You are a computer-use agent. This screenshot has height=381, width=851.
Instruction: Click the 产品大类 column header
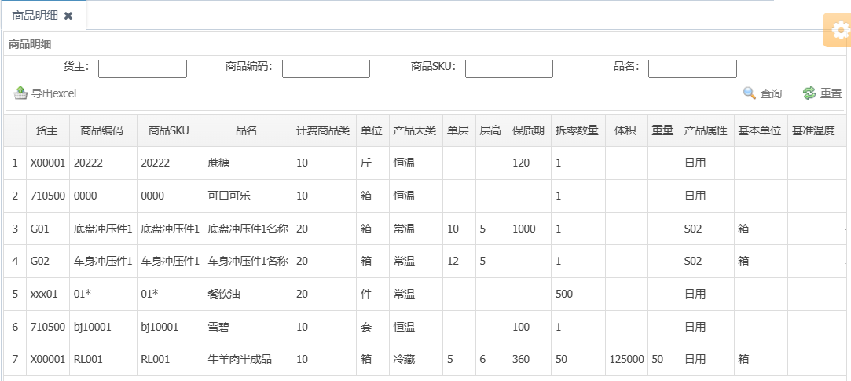415,131
